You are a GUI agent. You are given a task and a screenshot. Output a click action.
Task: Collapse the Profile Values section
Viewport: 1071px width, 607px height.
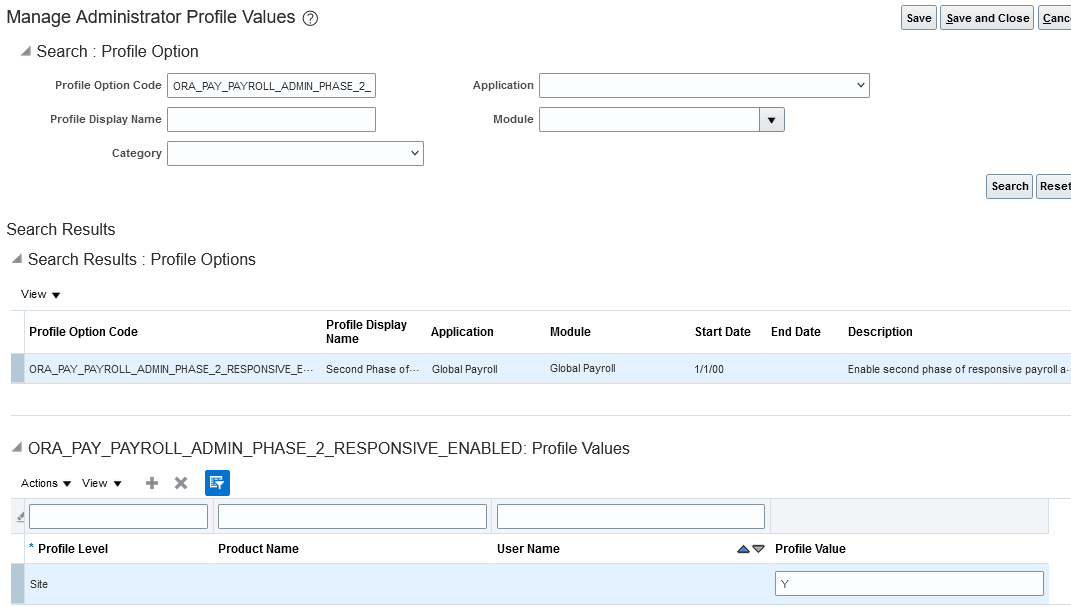(x=16, y=448)
